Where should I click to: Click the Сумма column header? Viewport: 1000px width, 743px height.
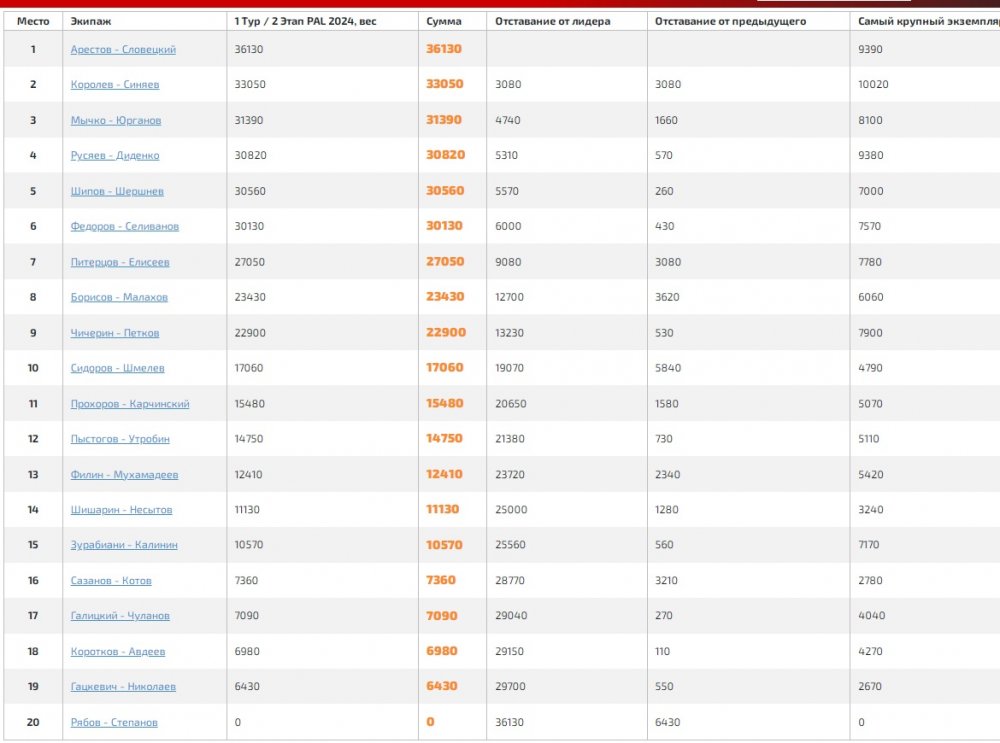443,21
